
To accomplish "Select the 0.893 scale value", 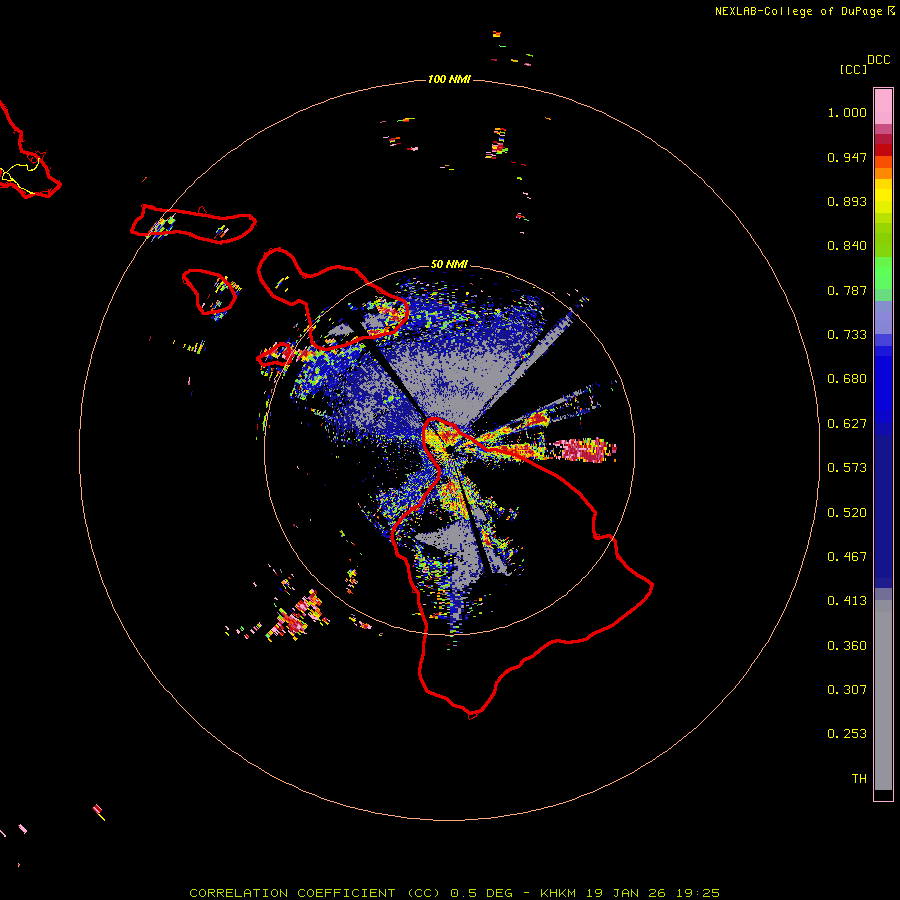I will click(x=847, y=201).
